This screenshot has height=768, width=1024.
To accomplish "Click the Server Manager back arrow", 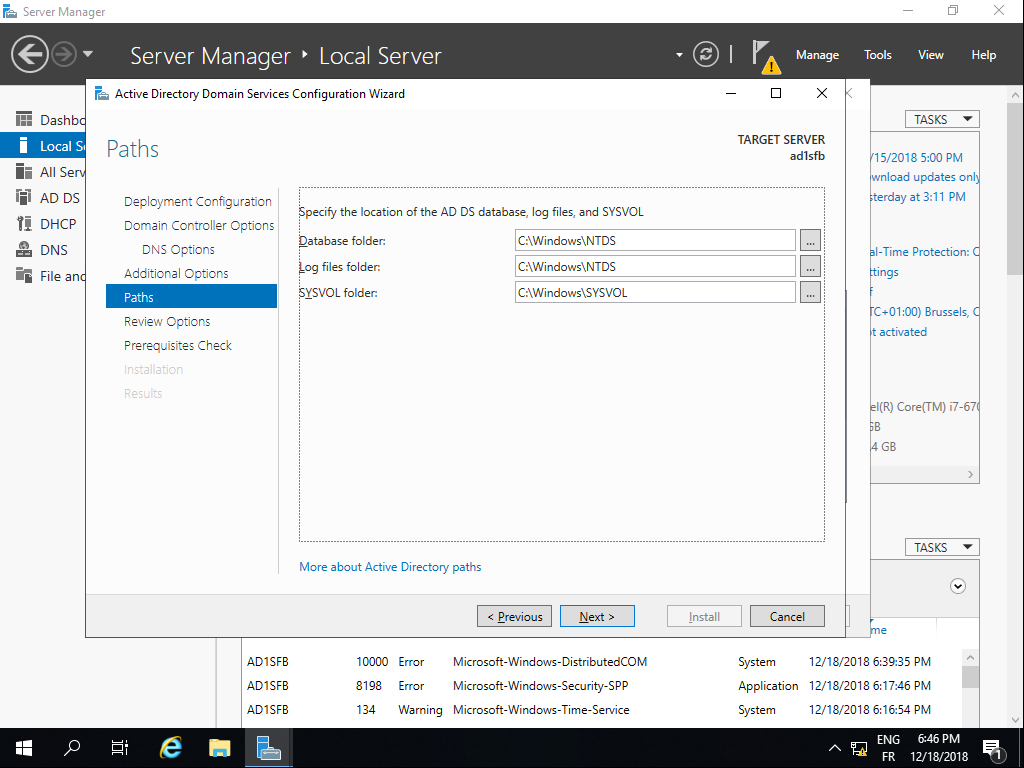I will coord(30,54).
